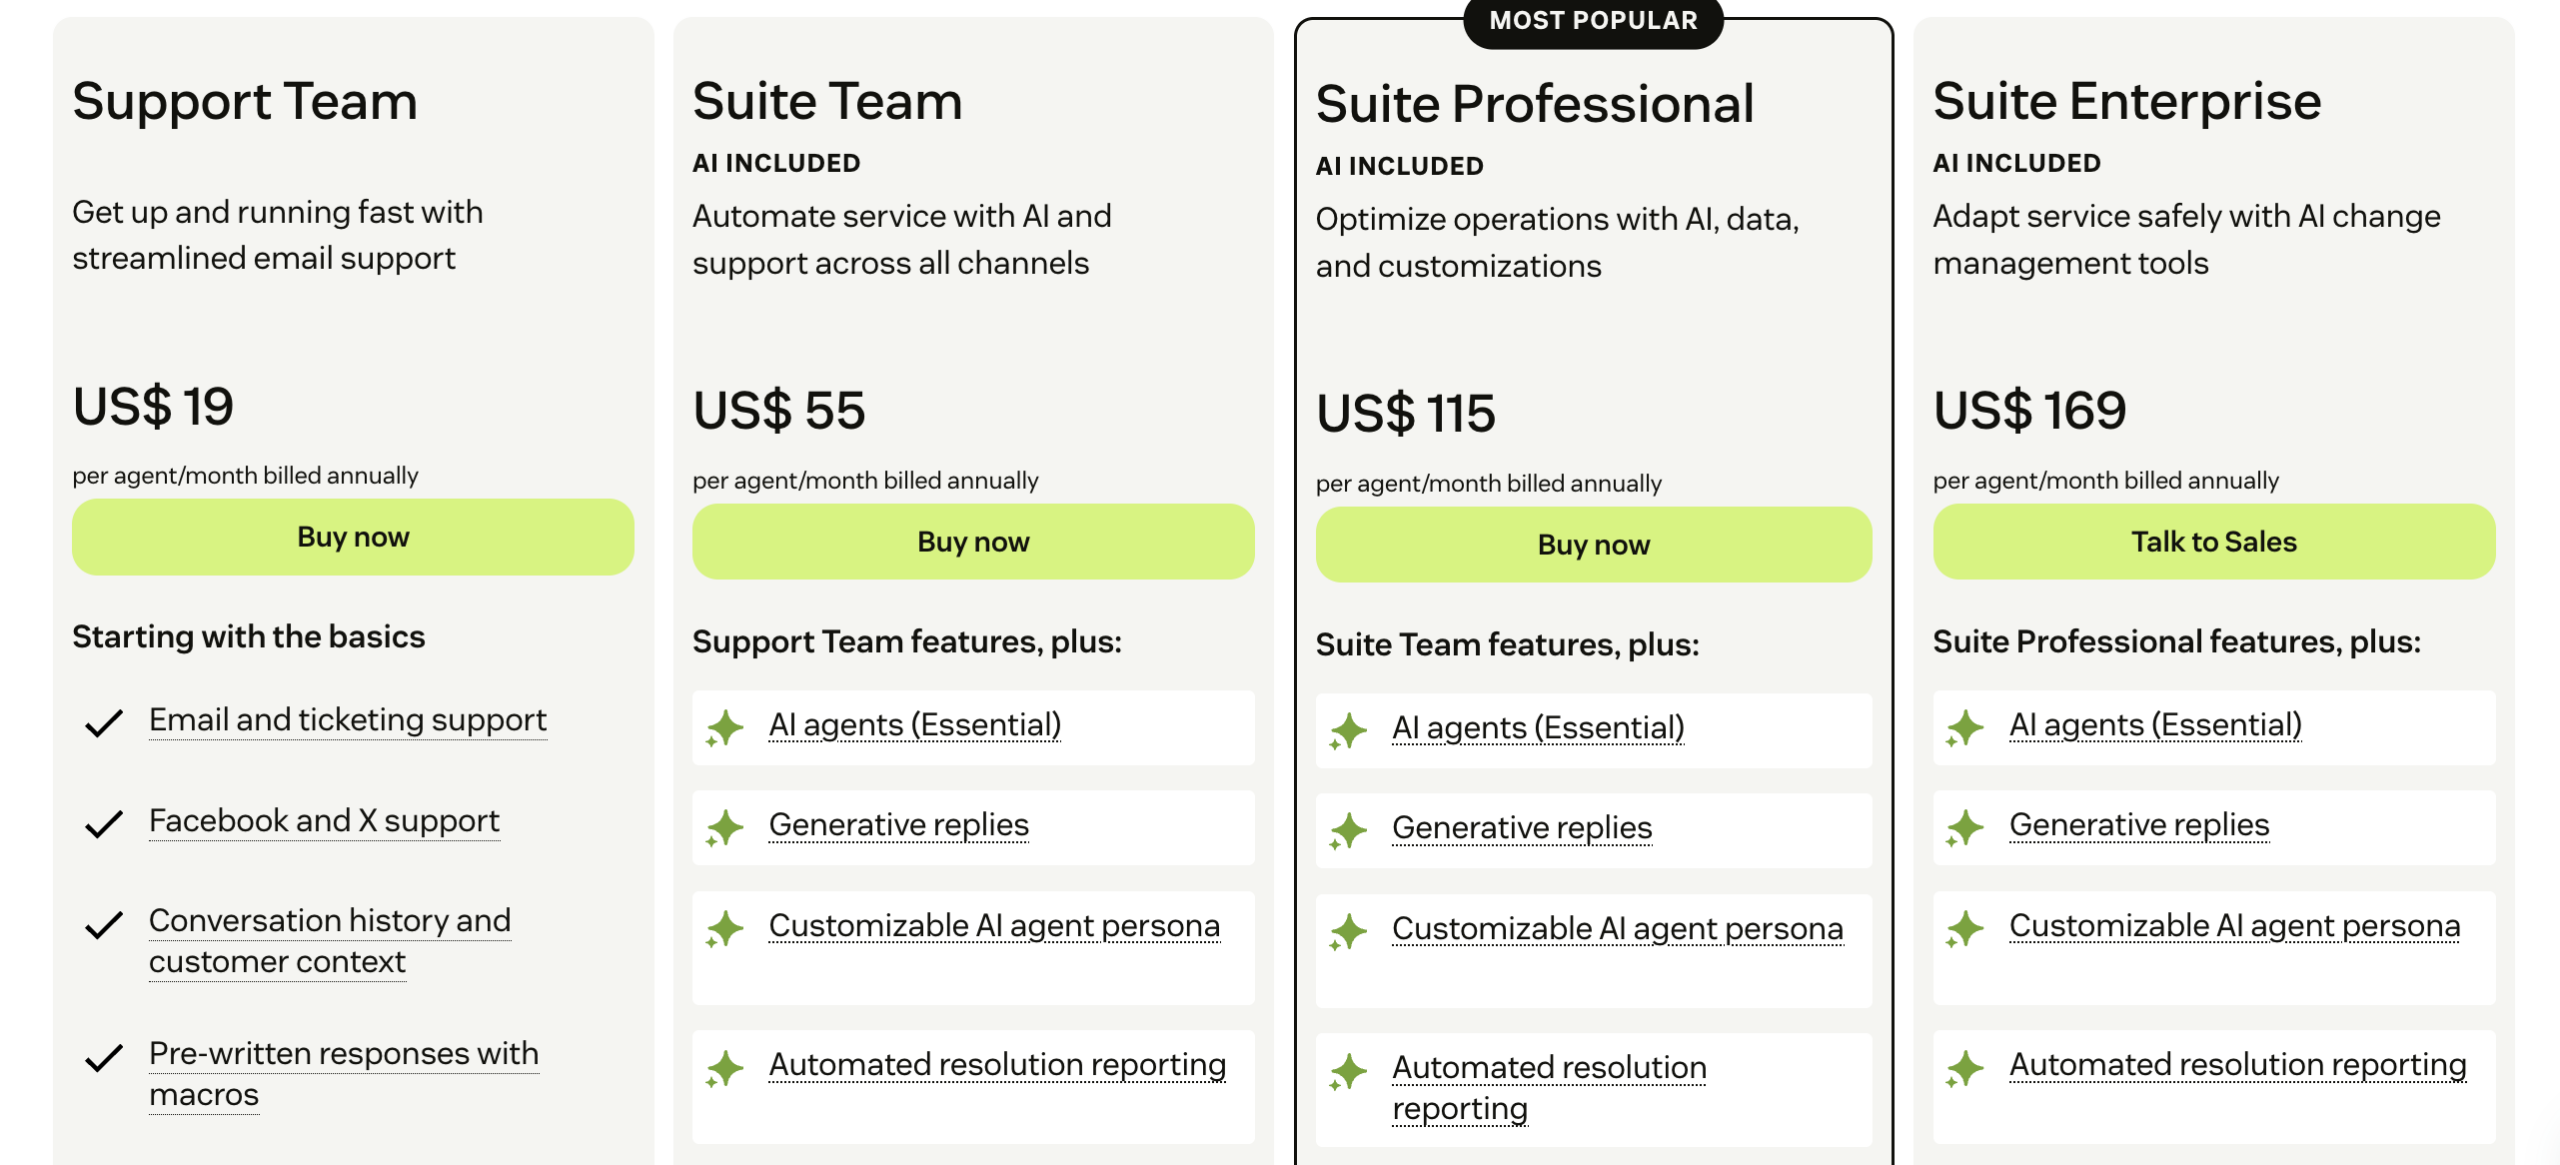
Task: Click checkmark icon beside Email and ticketing support
Action: [104, 722]
